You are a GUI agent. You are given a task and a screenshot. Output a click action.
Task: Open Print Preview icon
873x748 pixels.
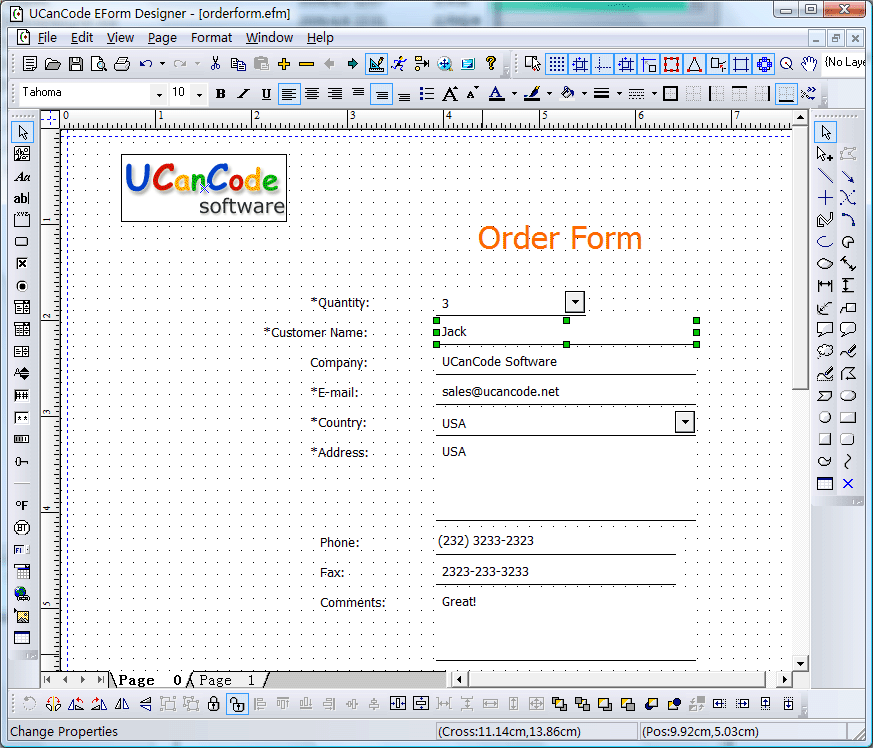pos(99,64)
